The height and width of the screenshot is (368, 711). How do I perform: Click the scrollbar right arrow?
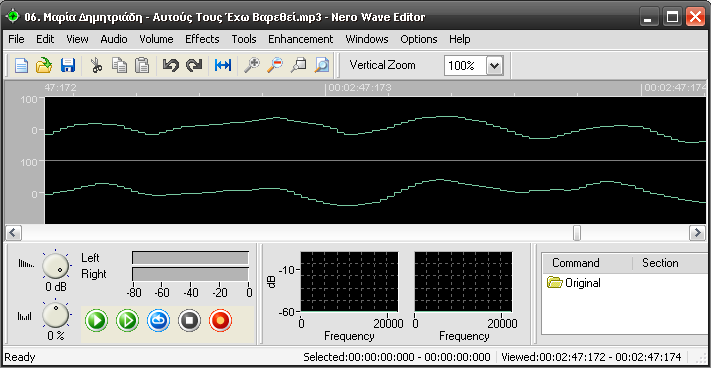697,233
